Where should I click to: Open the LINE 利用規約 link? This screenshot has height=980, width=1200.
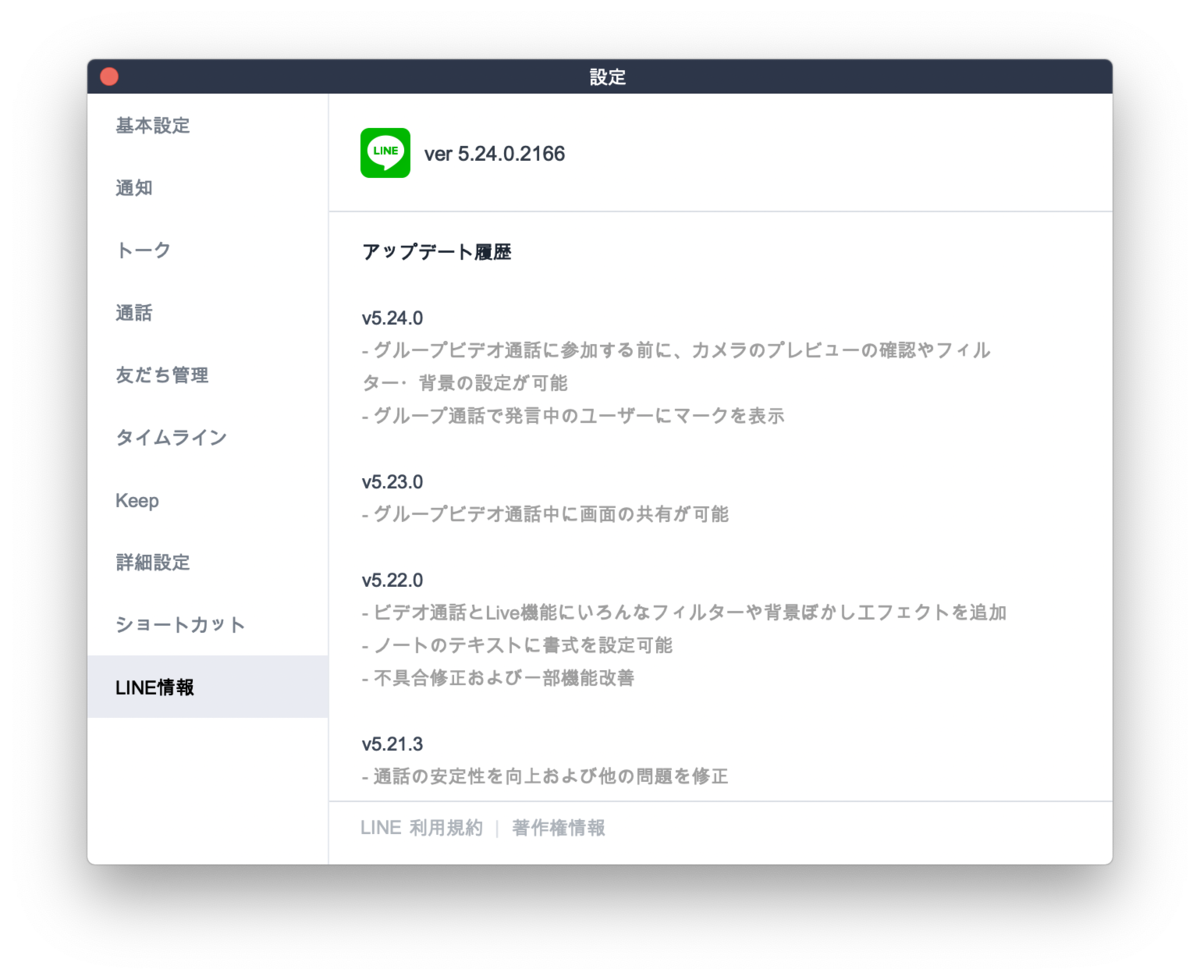click(421, 828)
